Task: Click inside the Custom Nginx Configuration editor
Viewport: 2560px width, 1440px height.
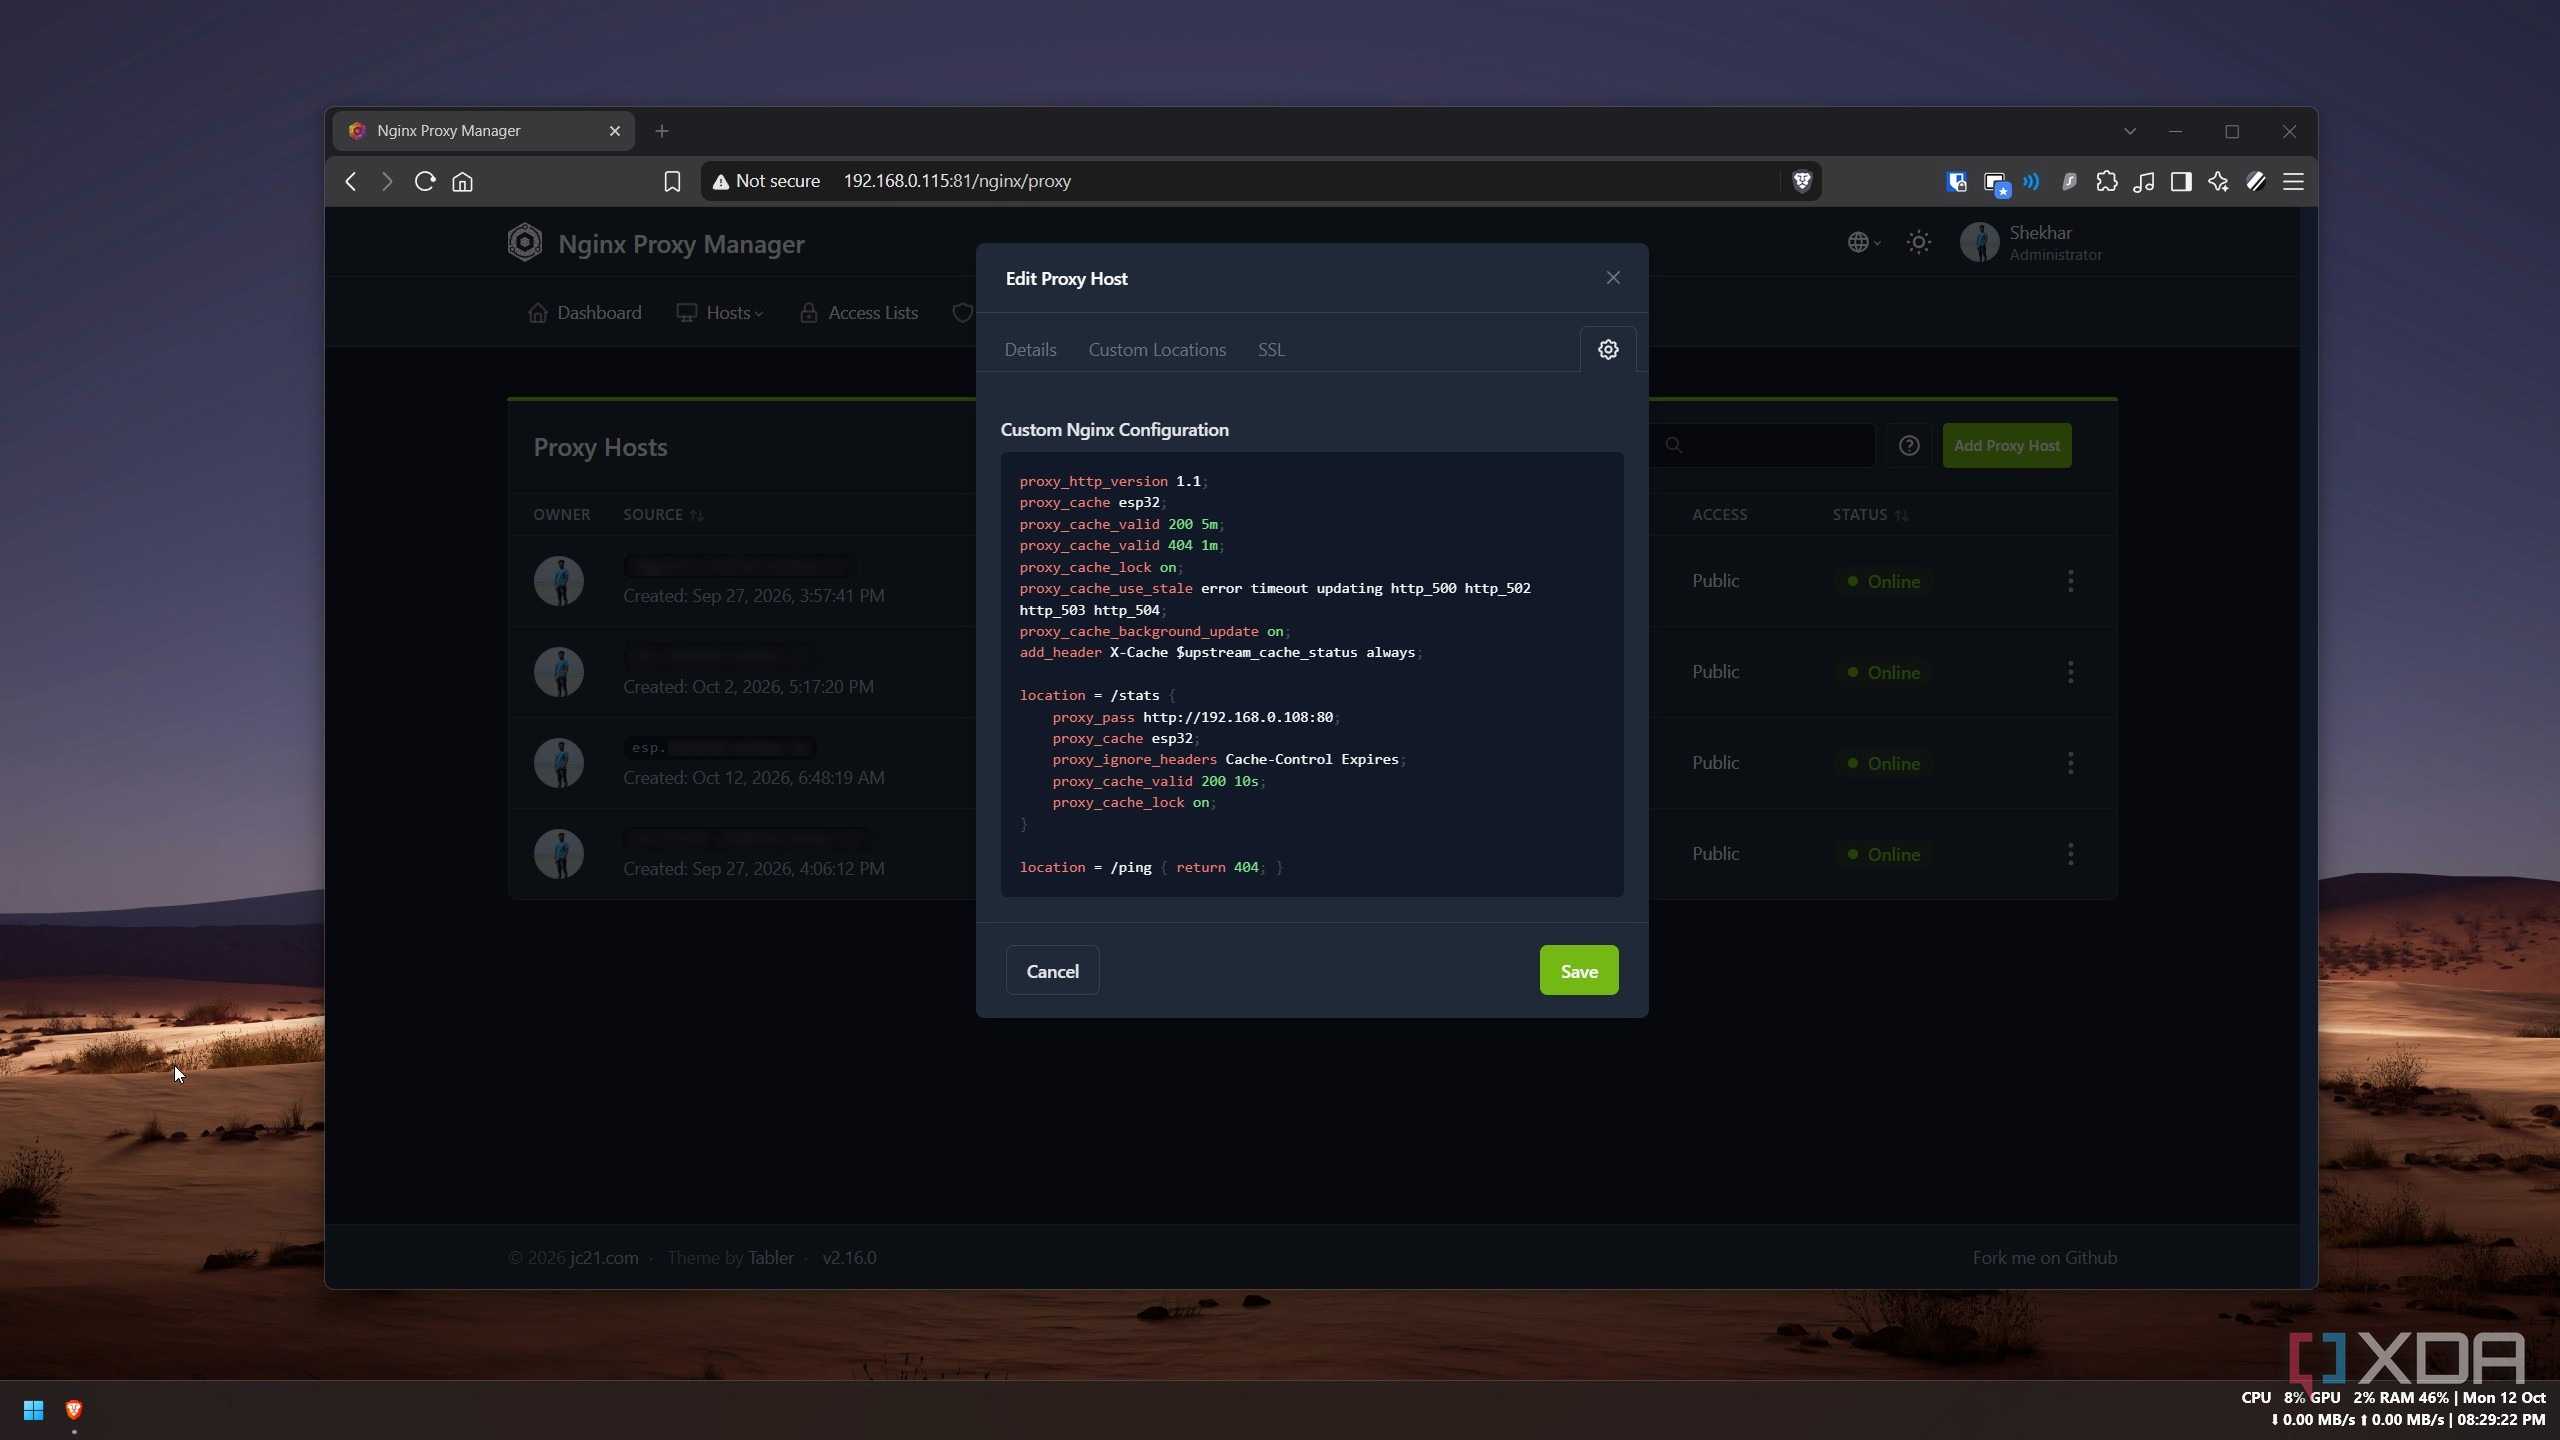Action: tap(1312, 674)
